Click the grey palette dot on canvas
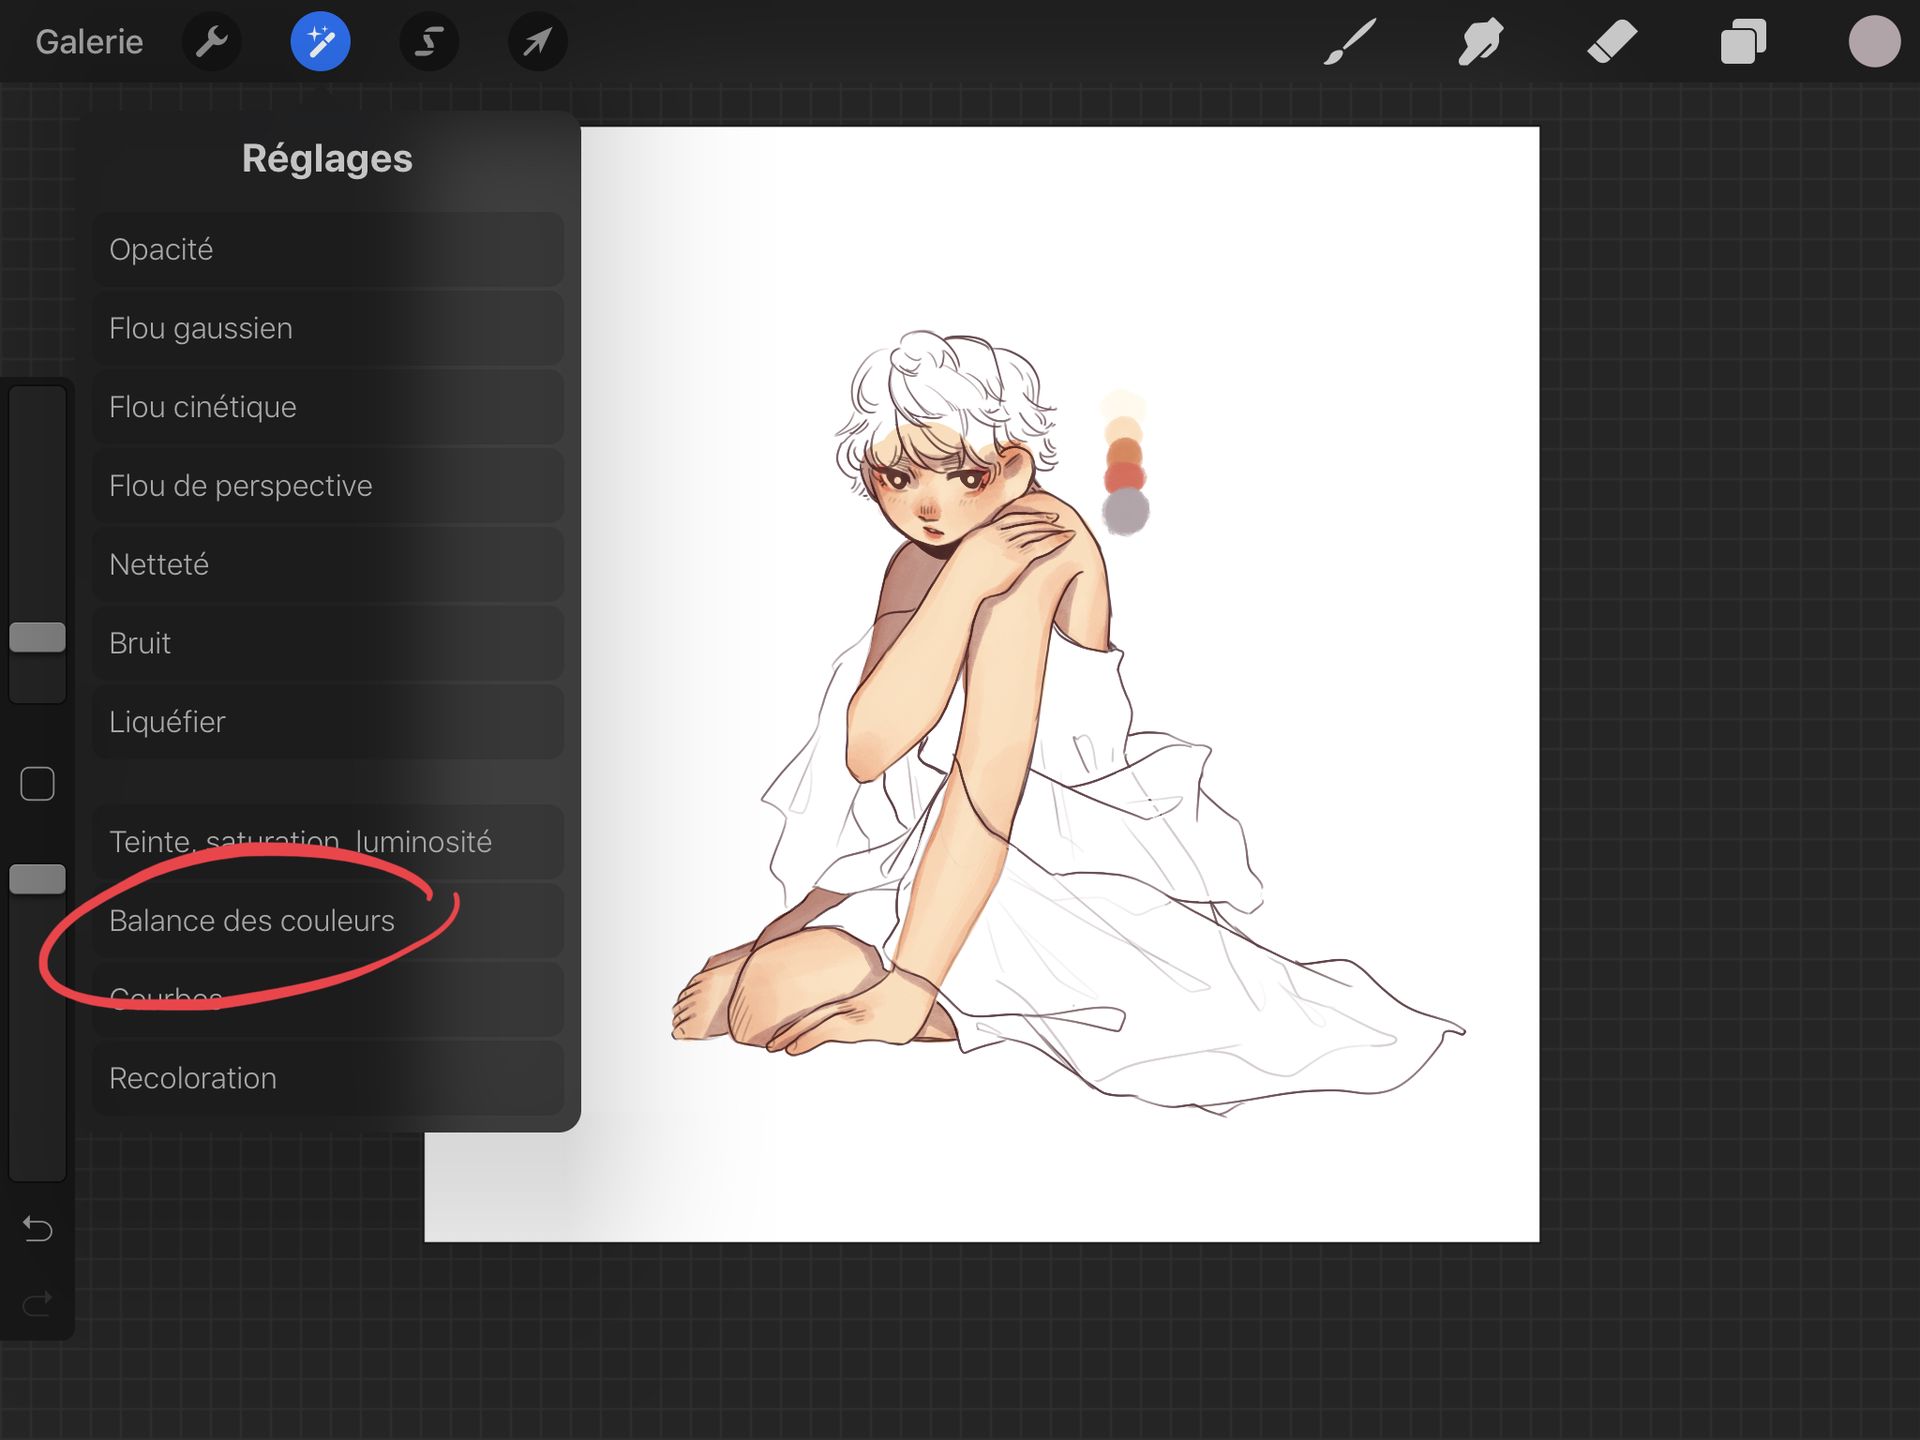The width and height of the screenshot is (1920, 1440). tap(1126, 511)
